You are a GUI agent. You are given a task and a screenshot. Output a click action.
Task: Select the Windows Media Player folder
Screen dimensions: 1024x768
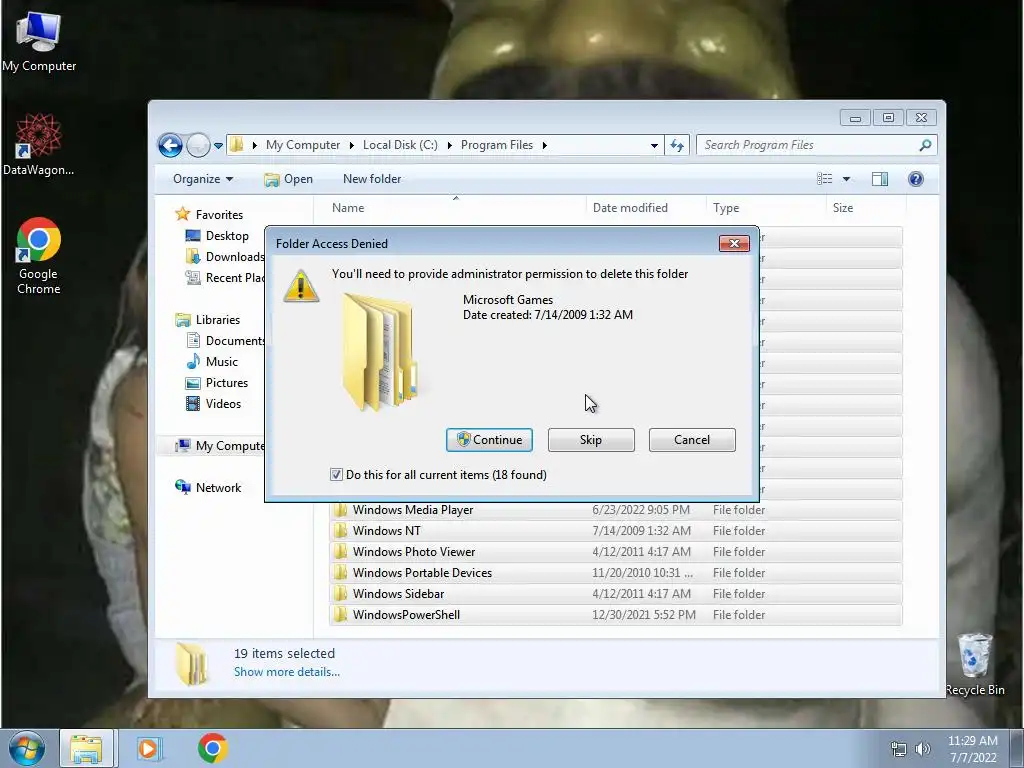click(x=616, y=510)
